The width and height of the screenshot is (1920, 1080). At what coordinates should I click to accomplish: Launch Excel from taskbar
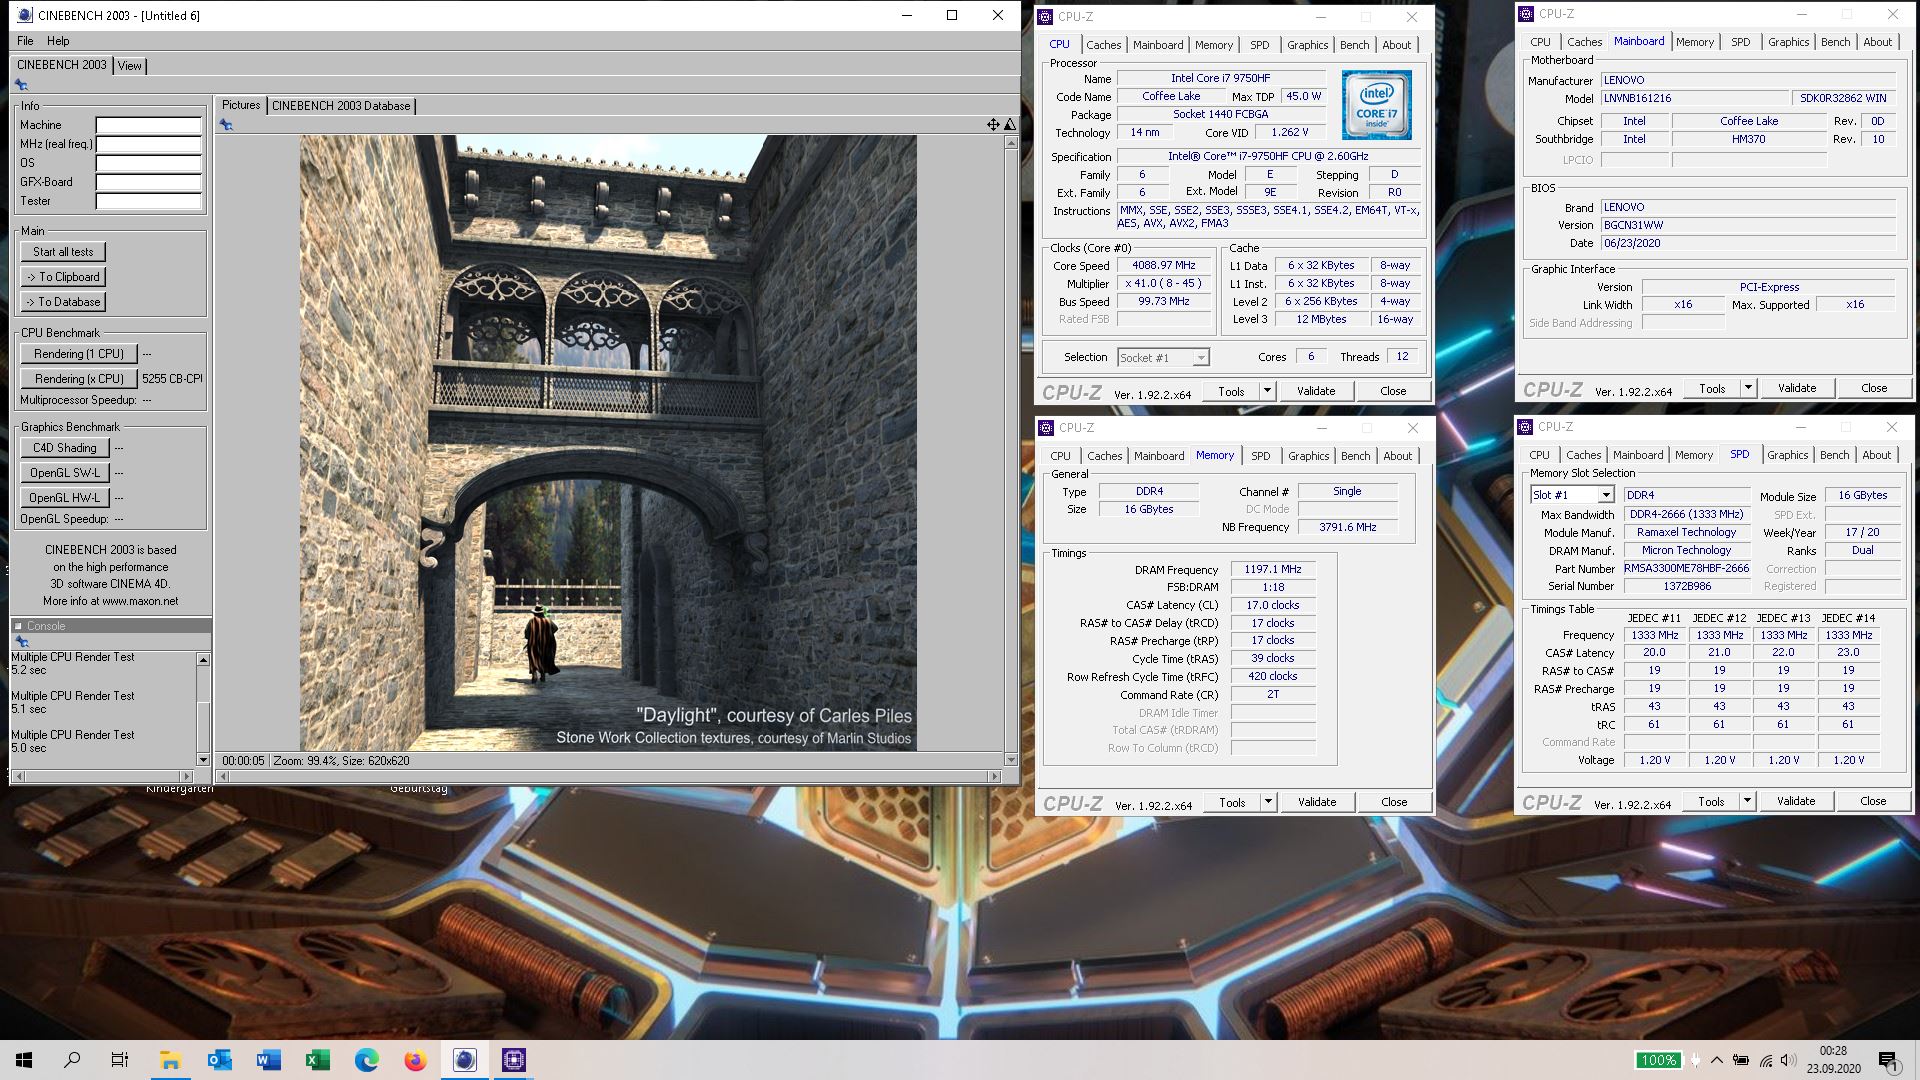click(317, 1060)
